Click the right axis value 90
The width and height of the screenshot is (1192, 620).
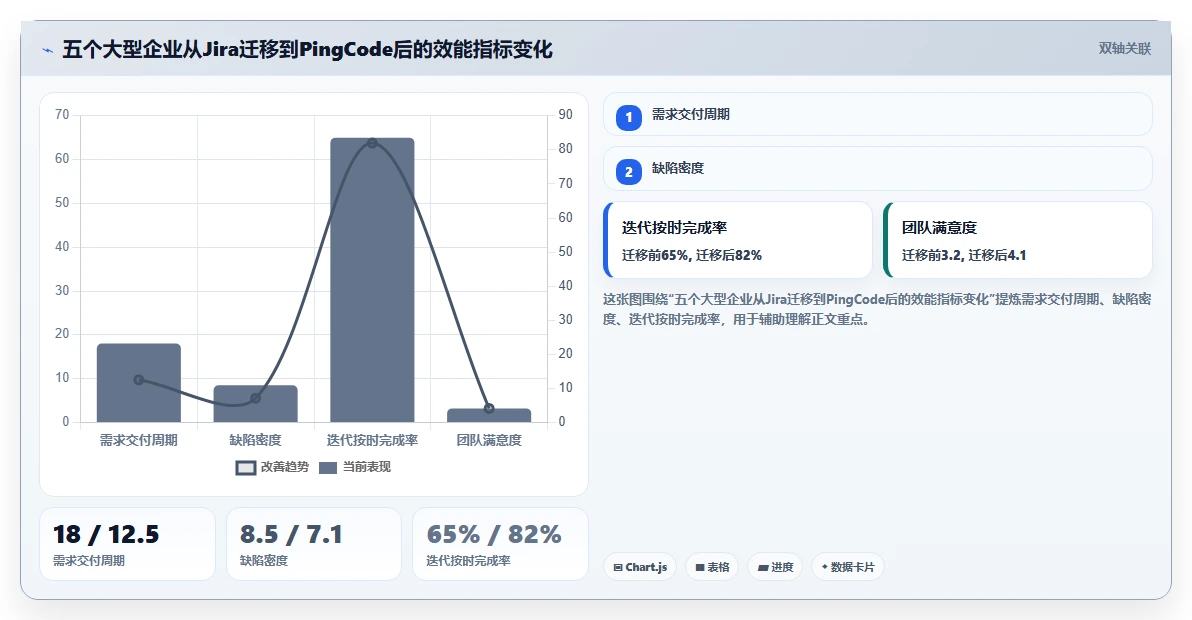566,115
